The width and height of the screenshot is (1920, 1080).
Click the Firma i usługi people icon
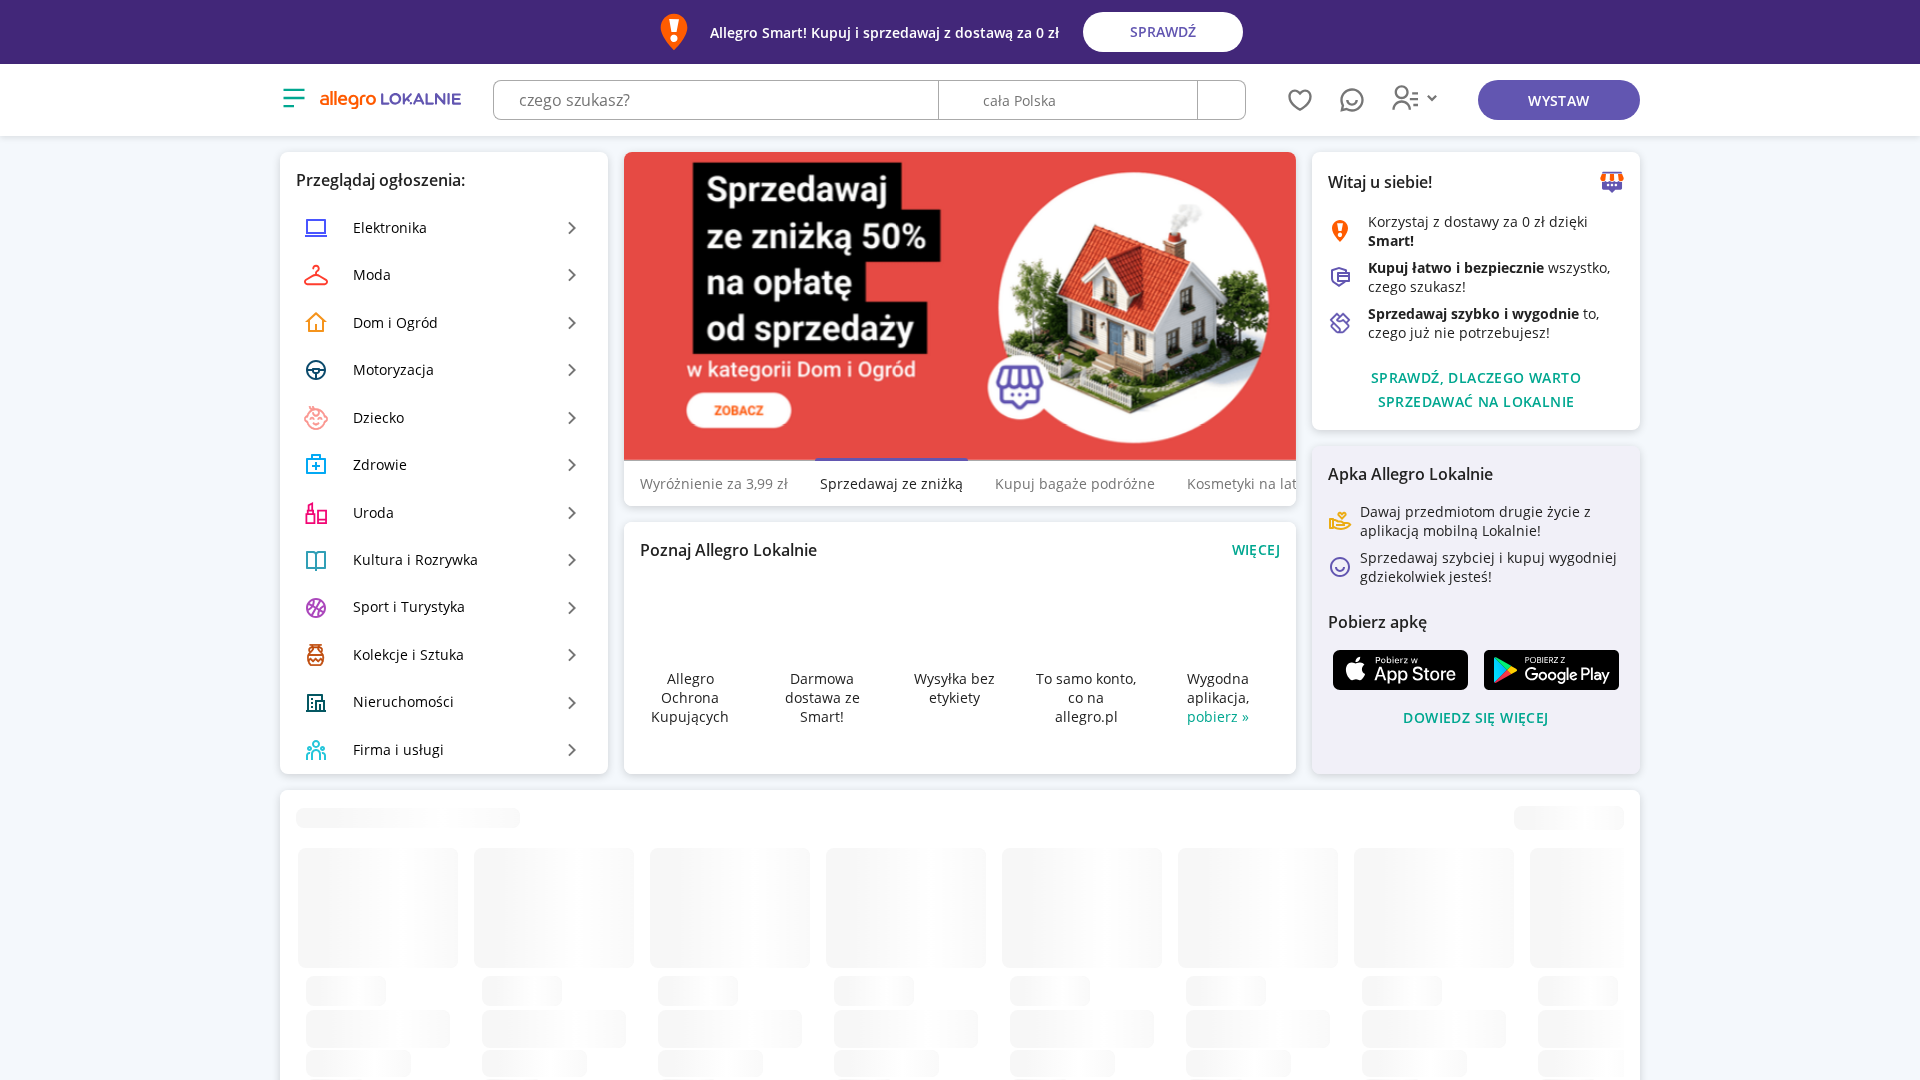316,750
